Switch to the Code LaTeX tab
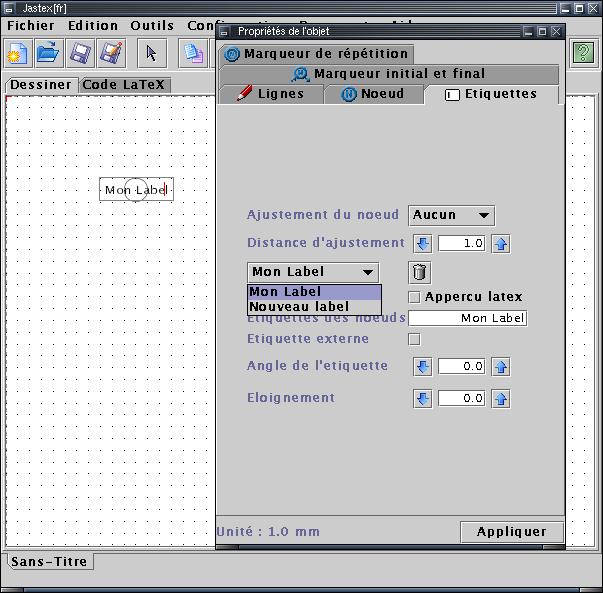 click(123, 85)
